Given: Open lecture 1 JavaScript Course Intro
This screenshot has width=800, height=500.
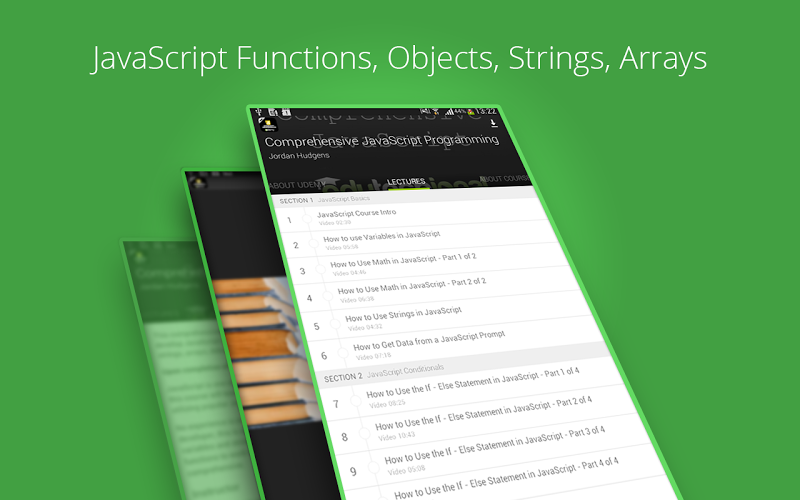Looking at the screenshot, I should 411,216.
